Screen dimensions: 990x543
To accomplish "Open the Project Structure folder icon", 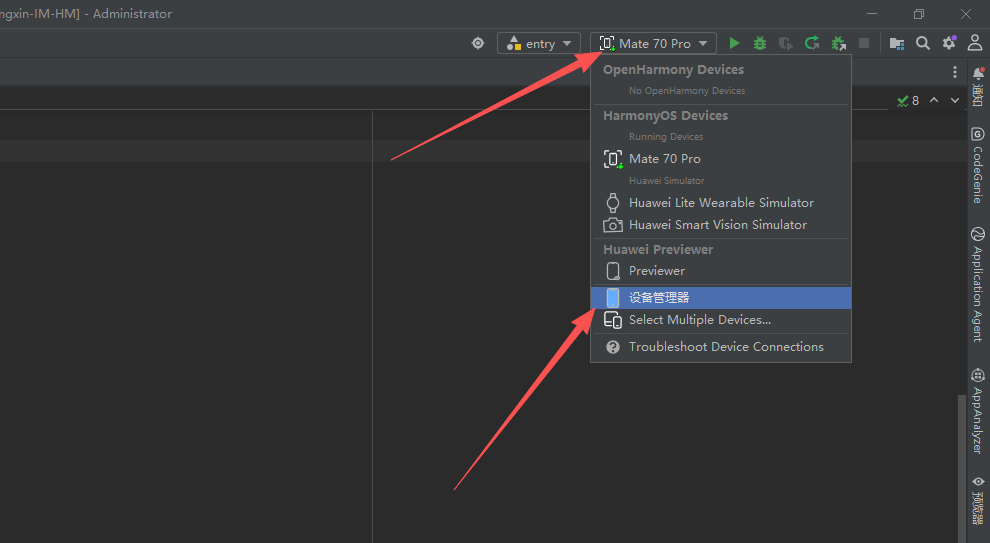I will coord(897,43).
